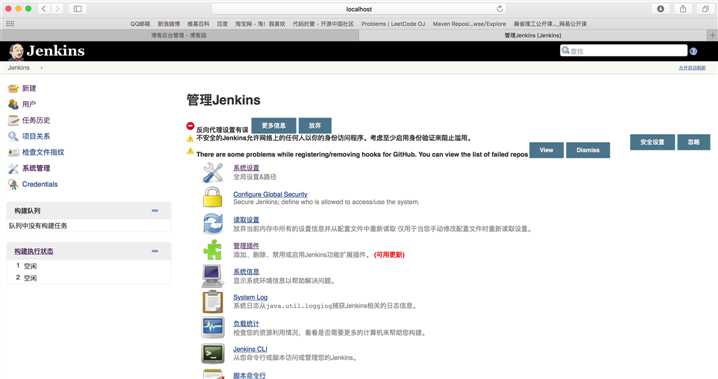Open the 读取设置 link
This screenshot has width=718, height=379.
tap(246, 220)
